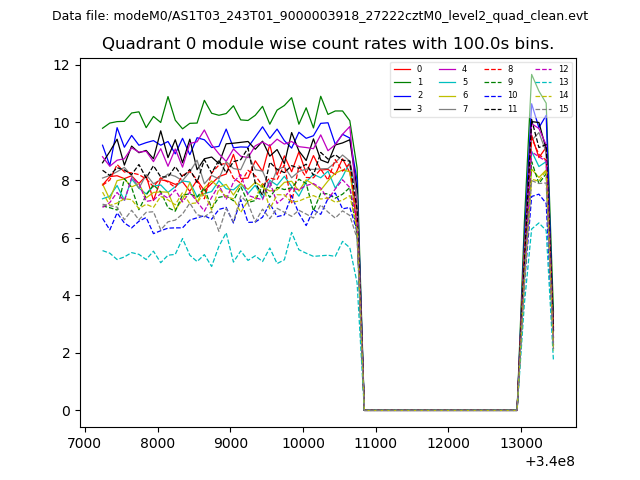This screenshot has height=480, width=640.
Task: Click the x-axis tick label 7000
Action: pos(85,442)
